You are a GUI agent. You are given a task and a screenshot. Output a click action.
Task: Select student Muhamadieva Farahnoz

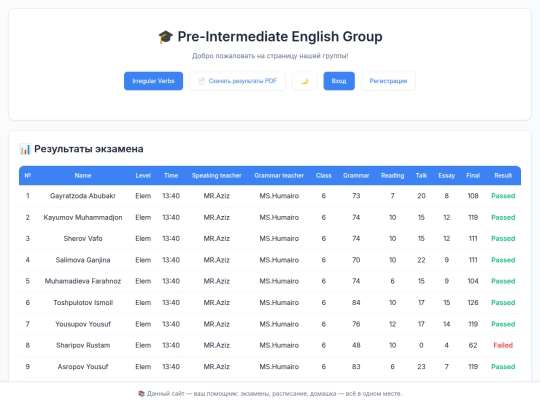(x=83, y=281)
